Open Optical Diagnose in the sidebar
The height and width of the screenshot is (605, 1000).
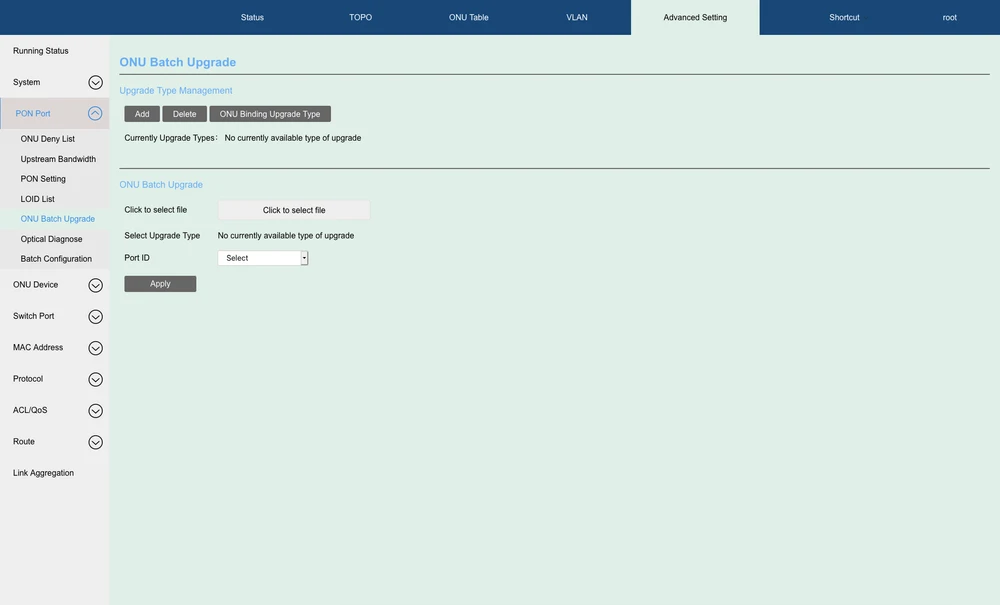coord(52,239)
